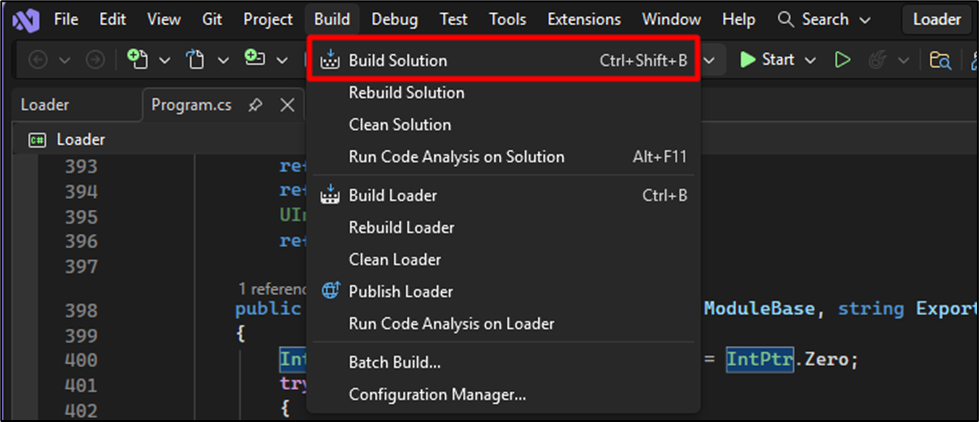Click the new item toolbar icon
The width and height of the screenshot is (979, 422).
point(137,60)
